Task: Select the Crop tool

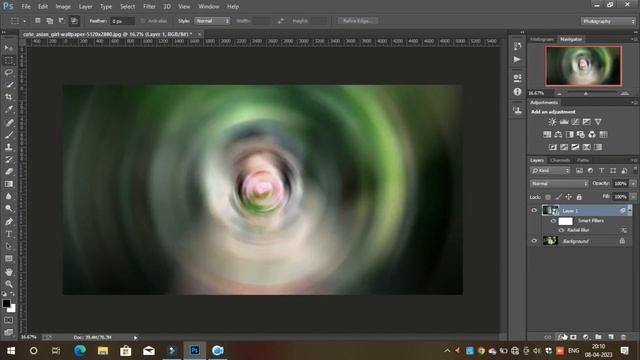Action: [x=9, y=97]
